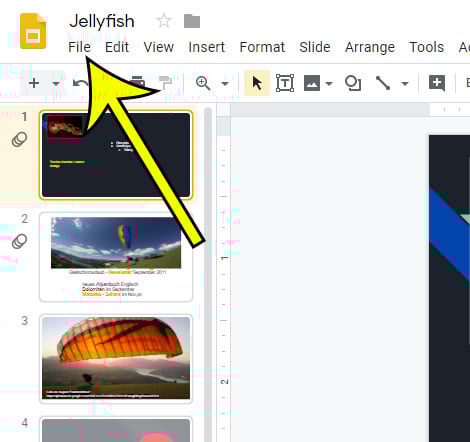This screenshot has height=442, width=470.
Task: Open the Insert menu
Action: (207, 47)
